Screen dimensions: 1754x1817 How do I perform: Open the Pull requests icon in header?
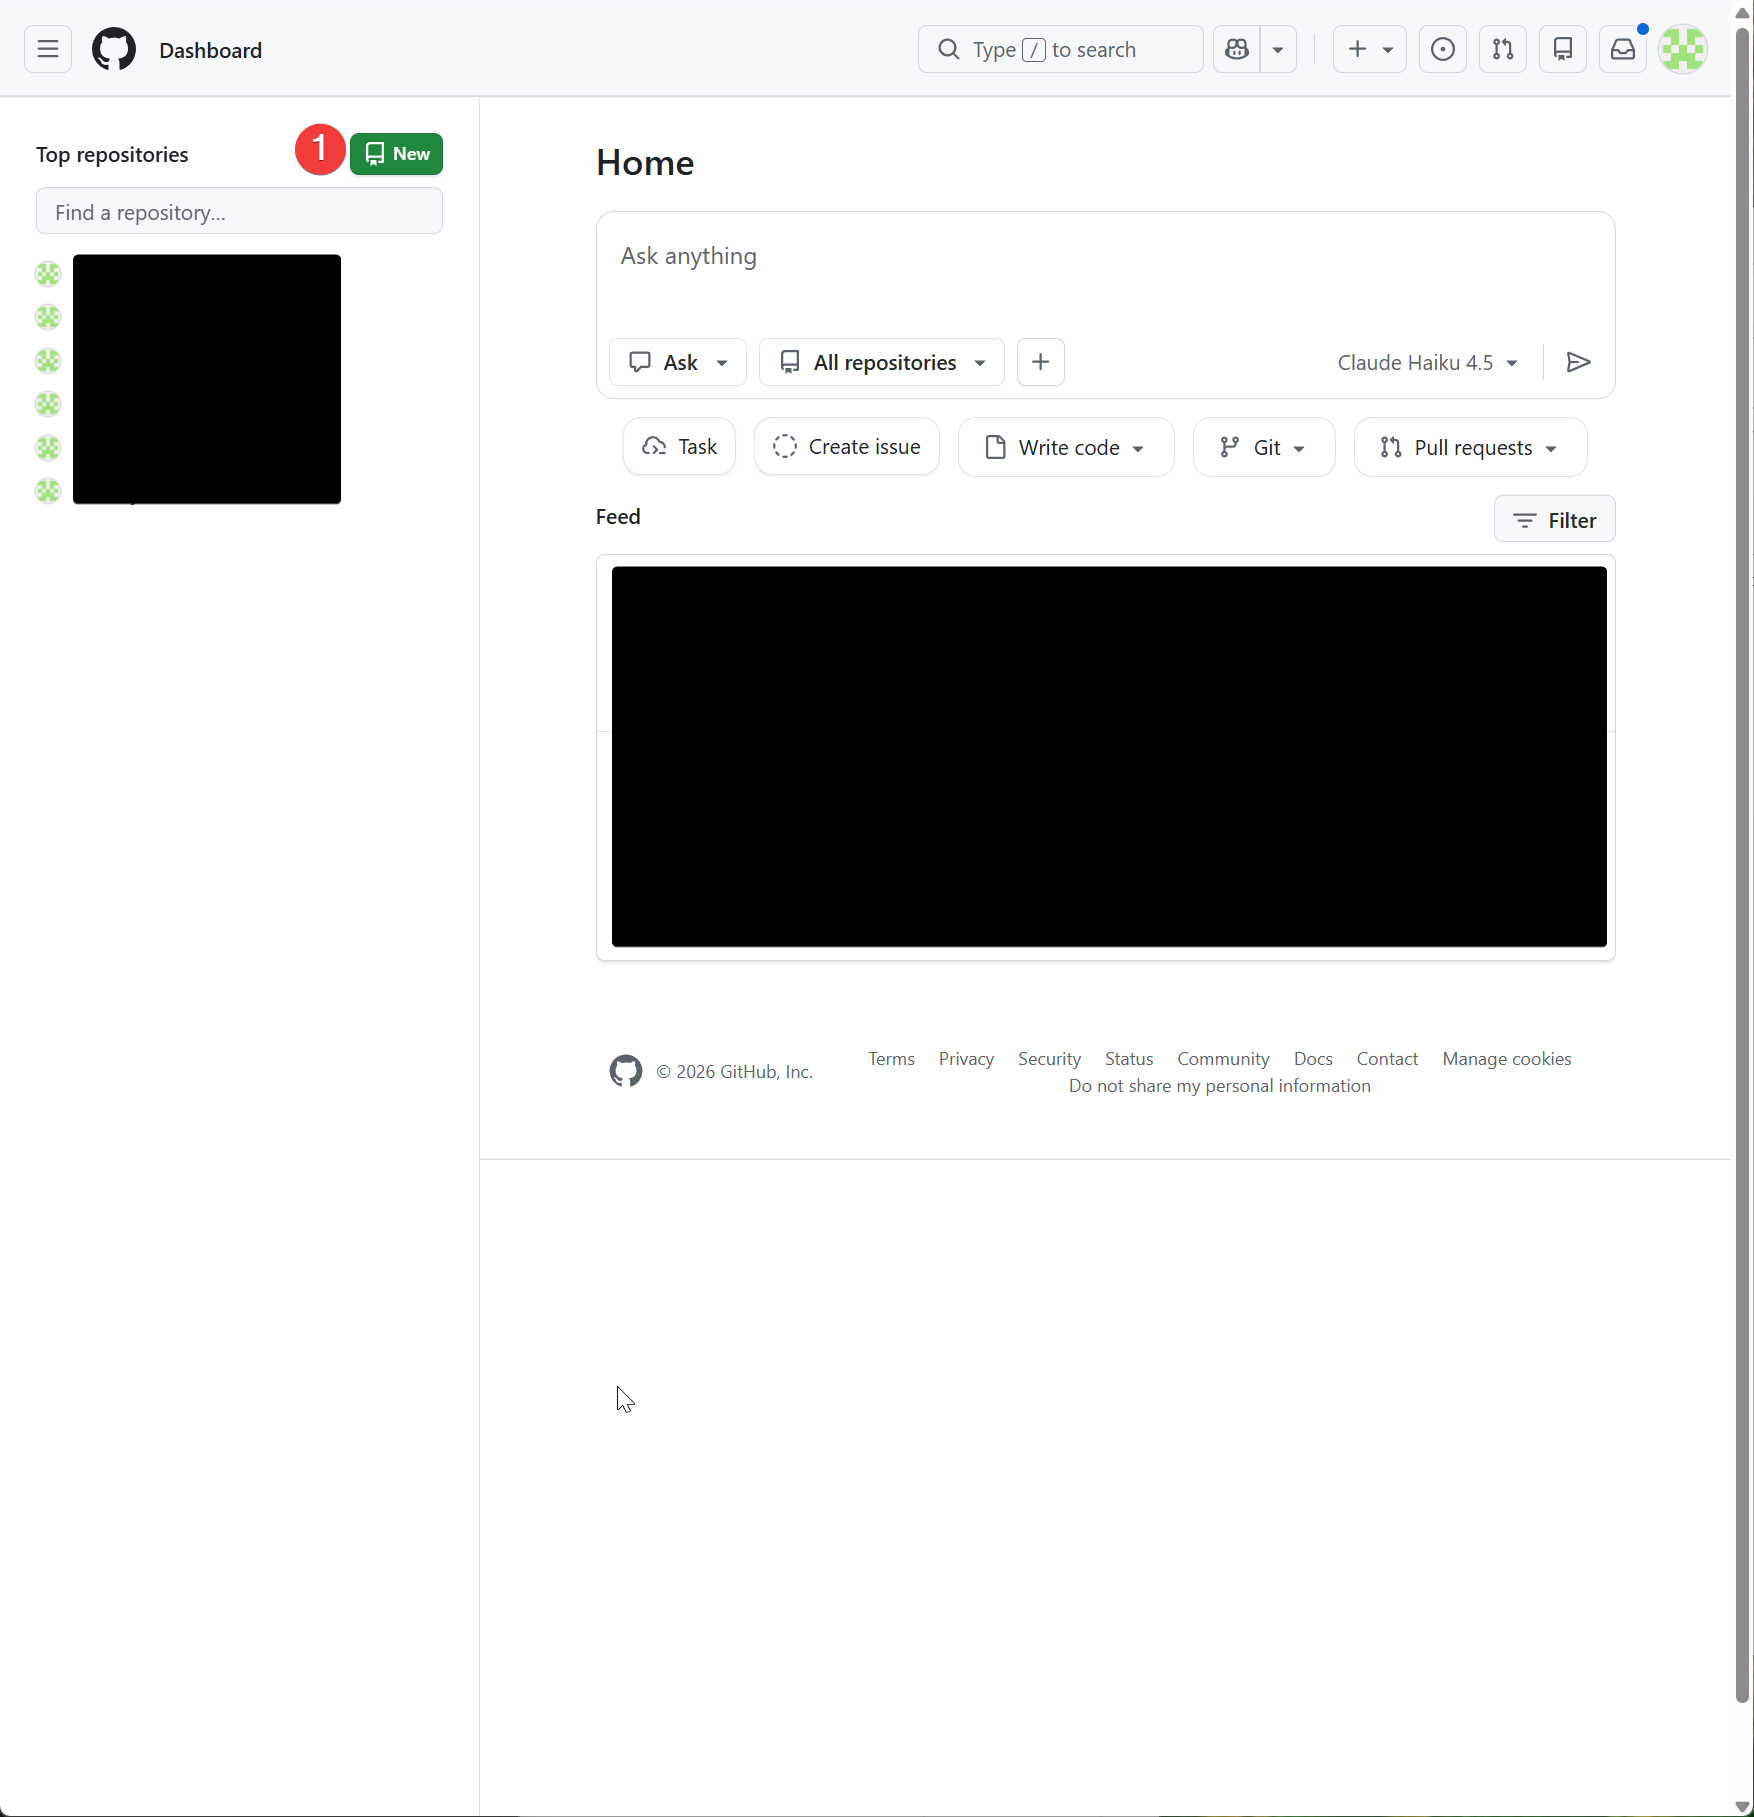click(x=1502, y=49)
